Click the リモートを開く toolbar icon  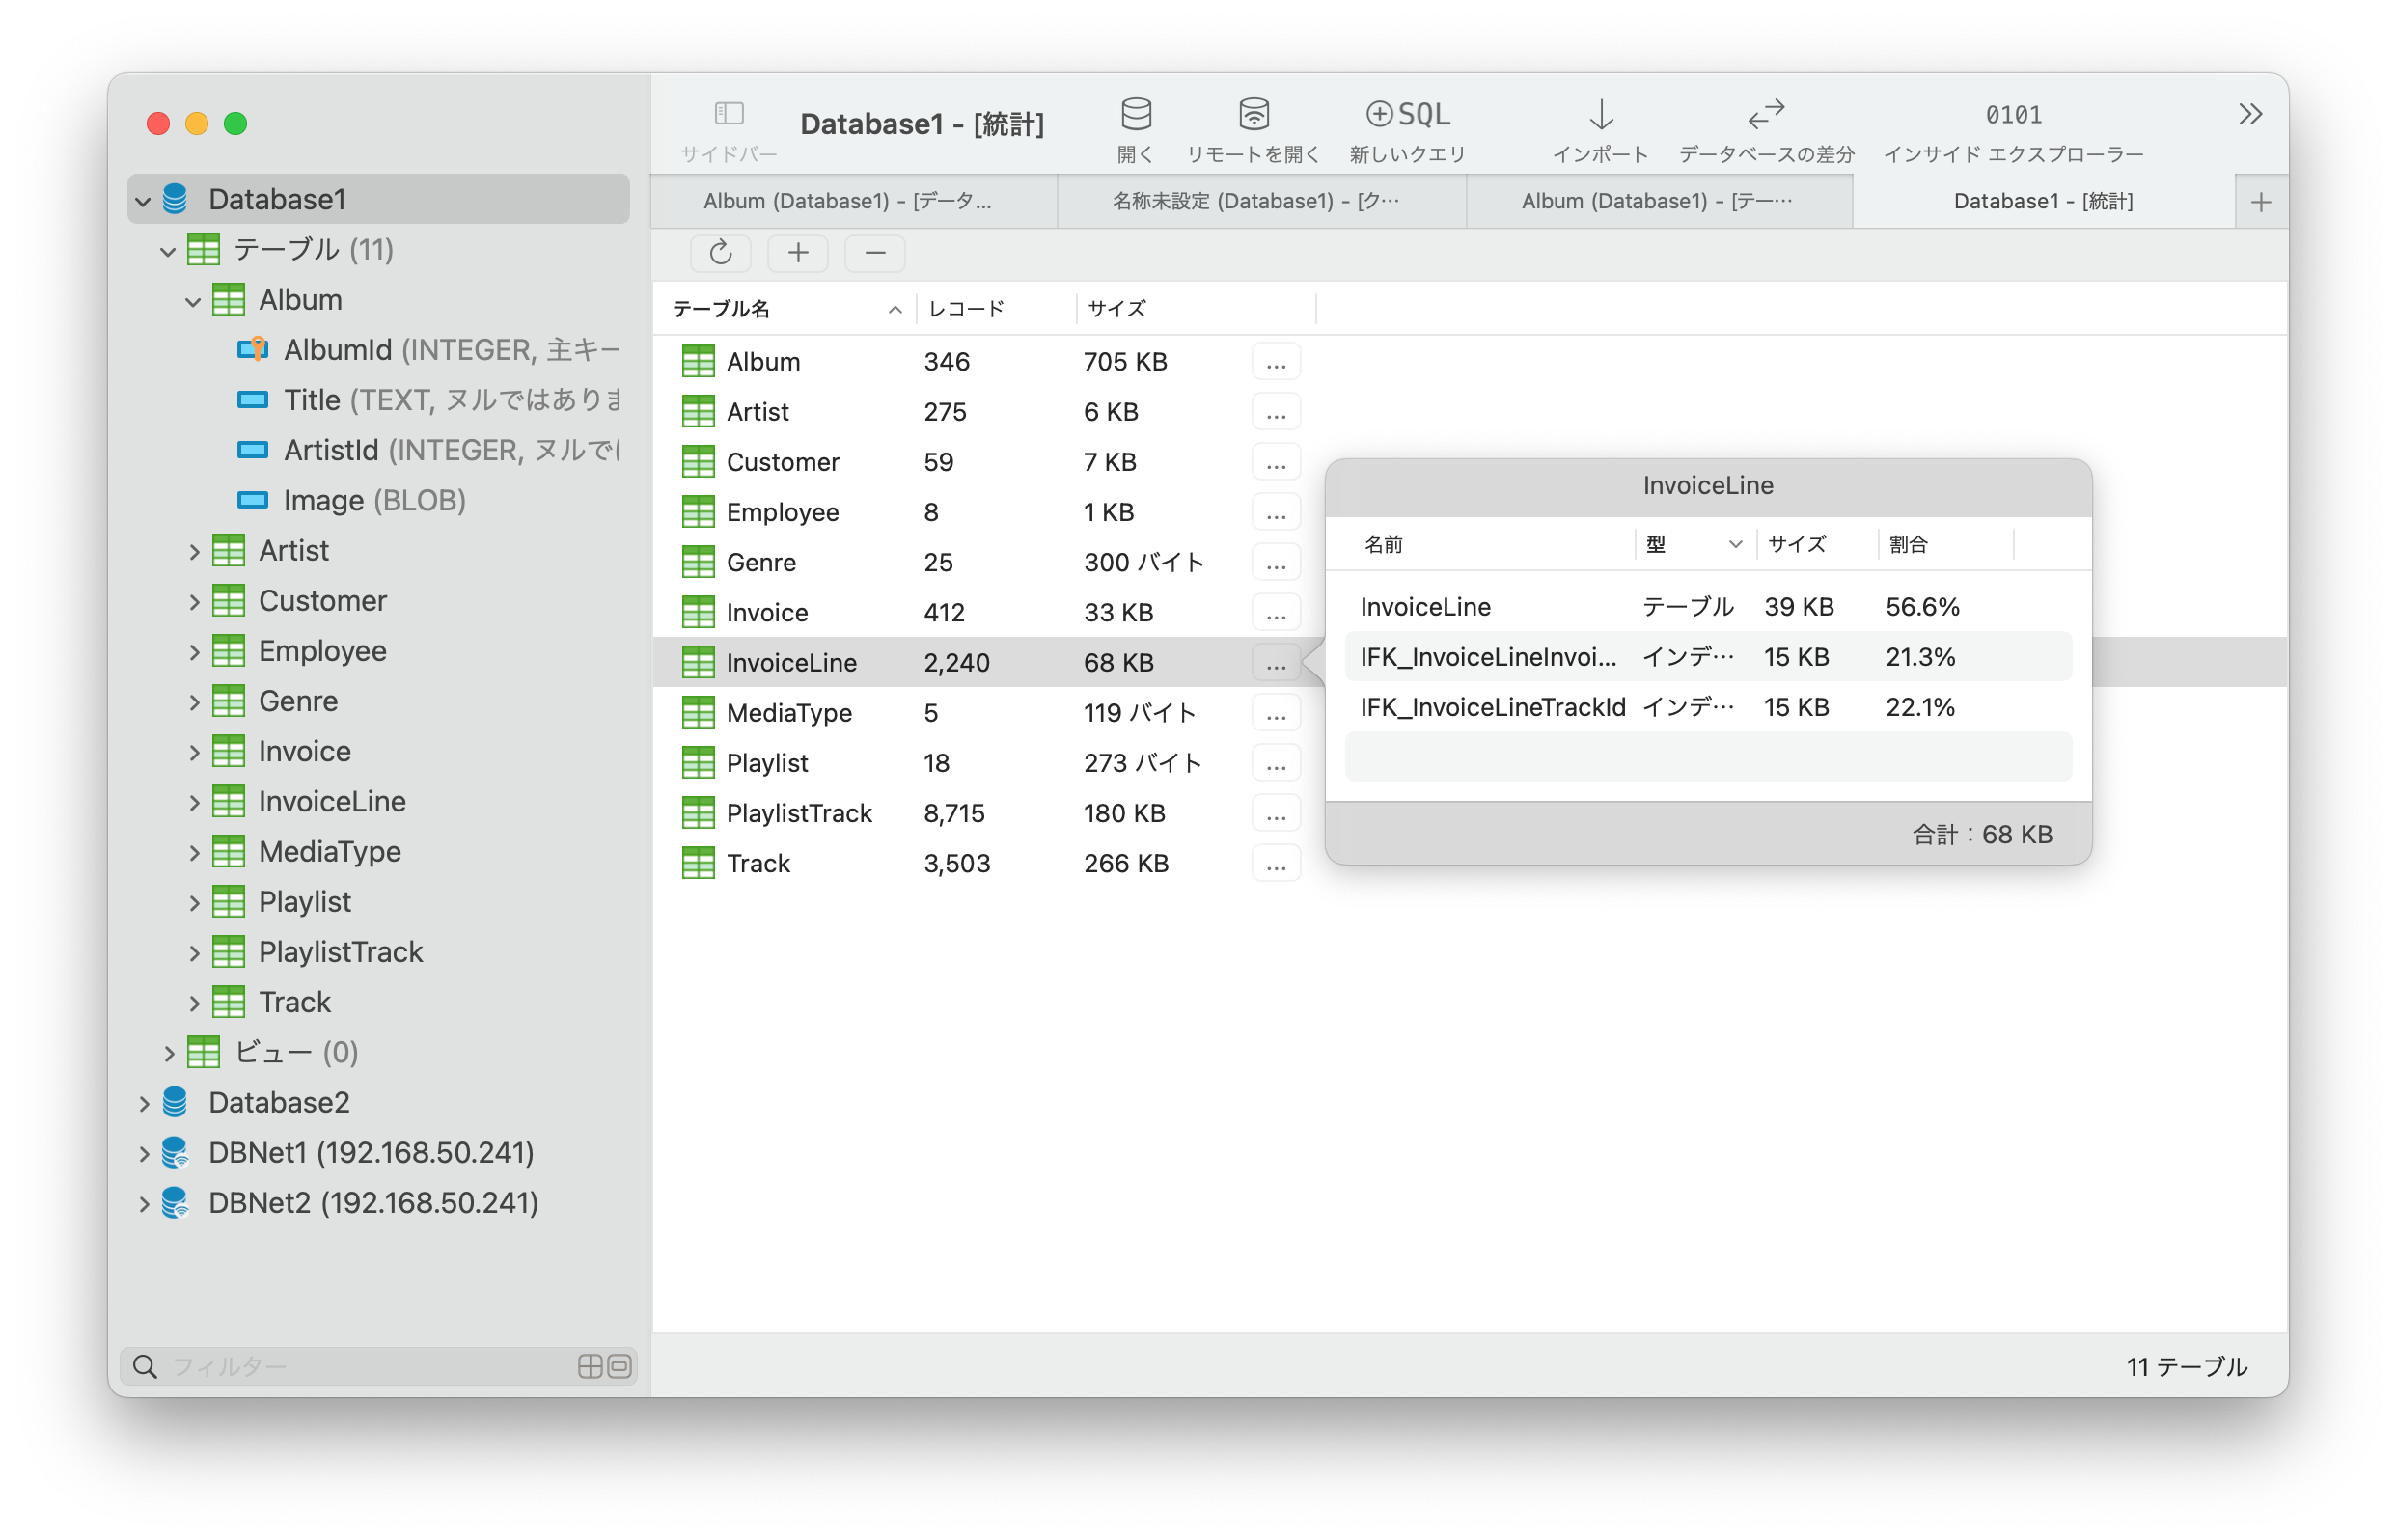point(1254,114)
